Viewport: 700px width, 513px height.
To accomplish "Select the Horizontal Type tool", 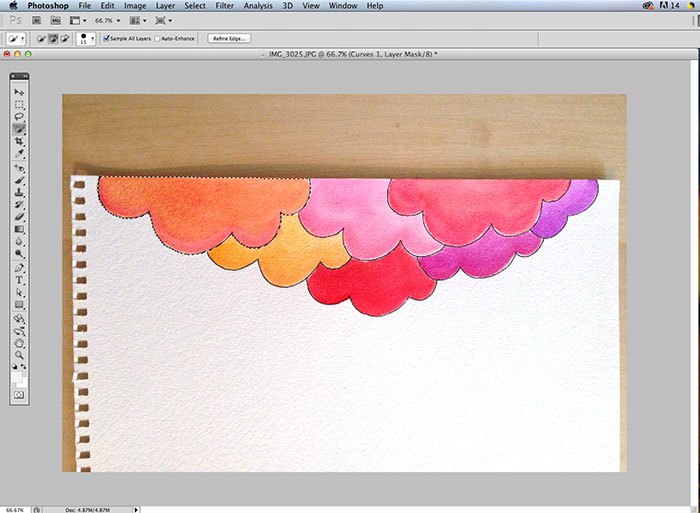I will (19, 280).
